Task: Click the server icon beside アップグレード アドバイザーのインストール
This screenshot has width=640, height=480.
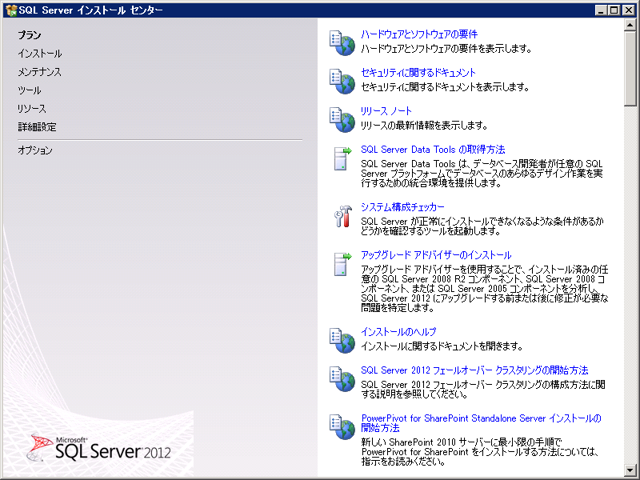Action: click(342, 264)
